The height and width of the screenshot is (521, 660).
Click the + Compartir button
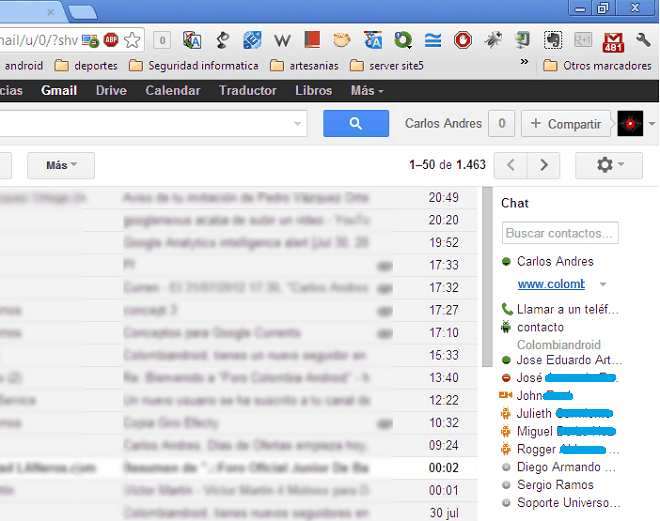coord(566,124)
